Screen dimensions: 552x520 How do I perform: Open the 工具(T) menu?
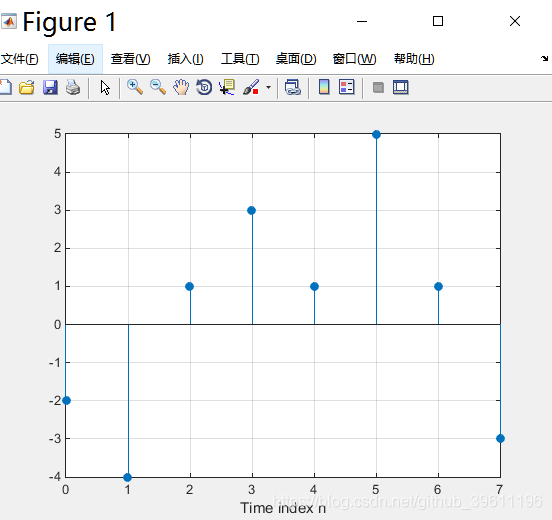point(240,59)
